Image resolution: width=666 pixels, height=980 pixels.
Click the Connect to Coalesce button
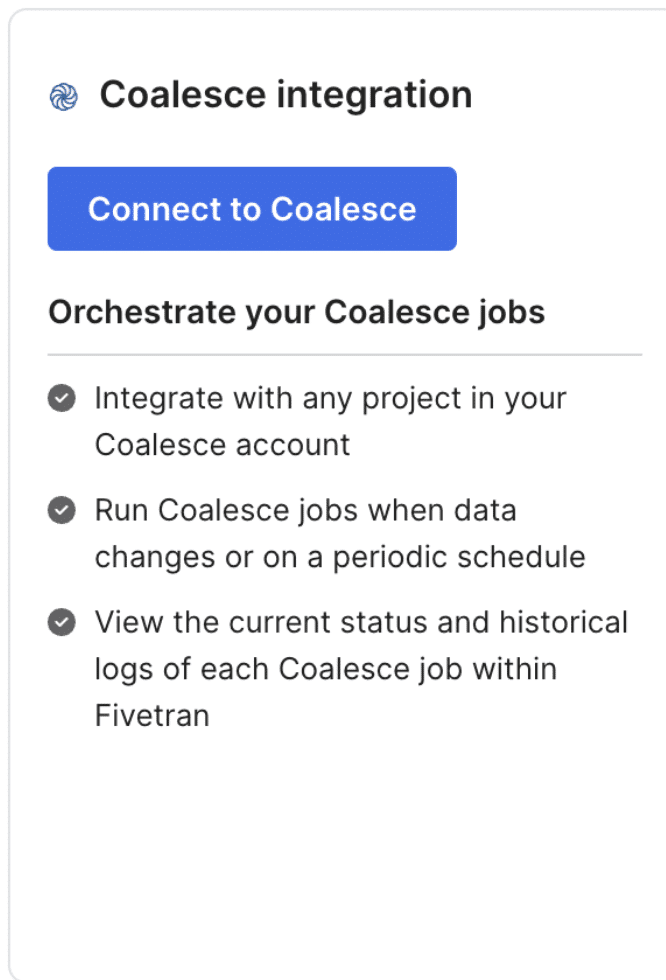coord(252,209)
